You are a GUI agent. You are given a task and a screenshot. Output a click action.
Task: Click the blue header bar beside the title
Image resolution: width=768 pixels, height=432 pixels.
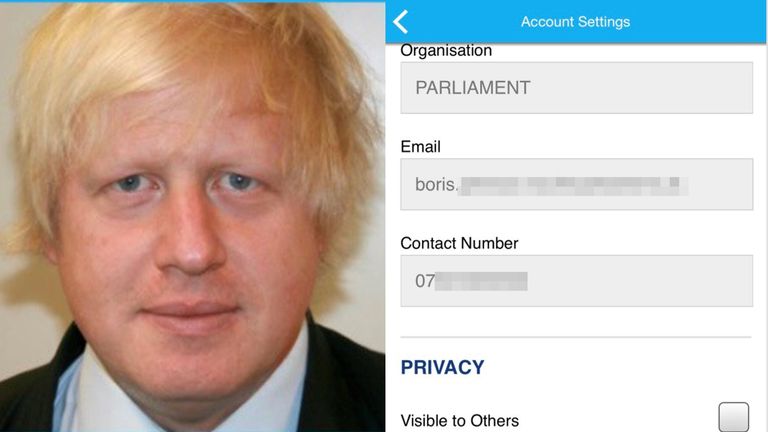tap(696, 22)
